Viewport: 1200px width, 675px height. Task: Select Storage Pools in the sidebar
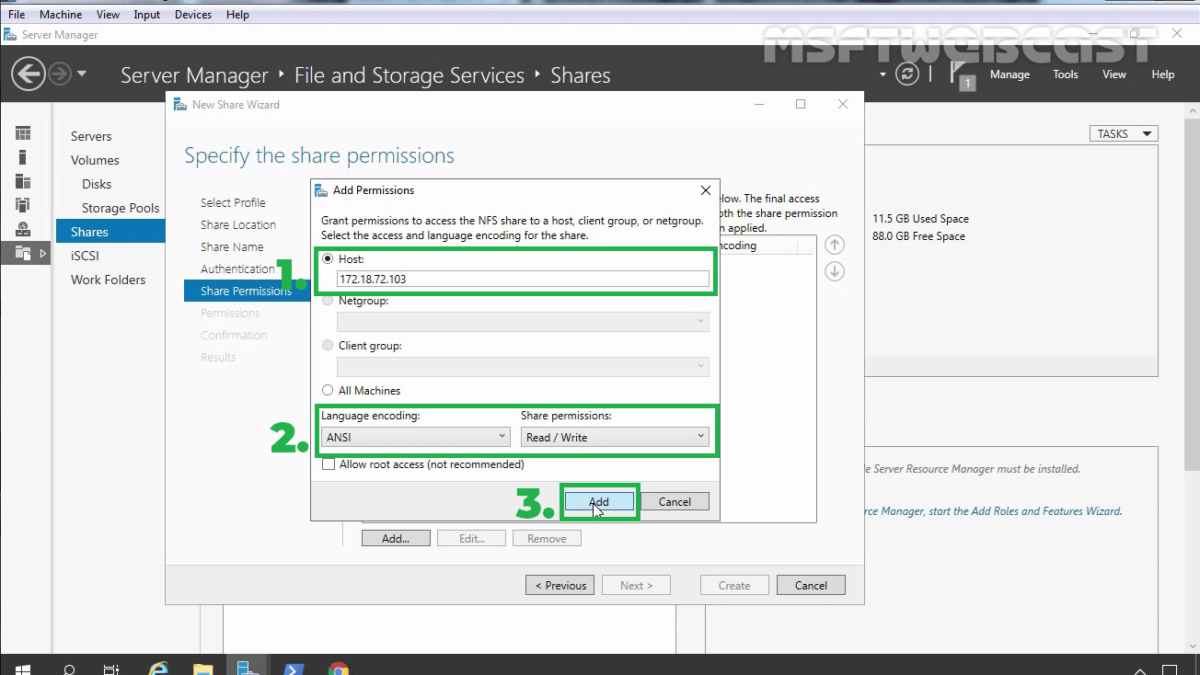pos(120,208)
